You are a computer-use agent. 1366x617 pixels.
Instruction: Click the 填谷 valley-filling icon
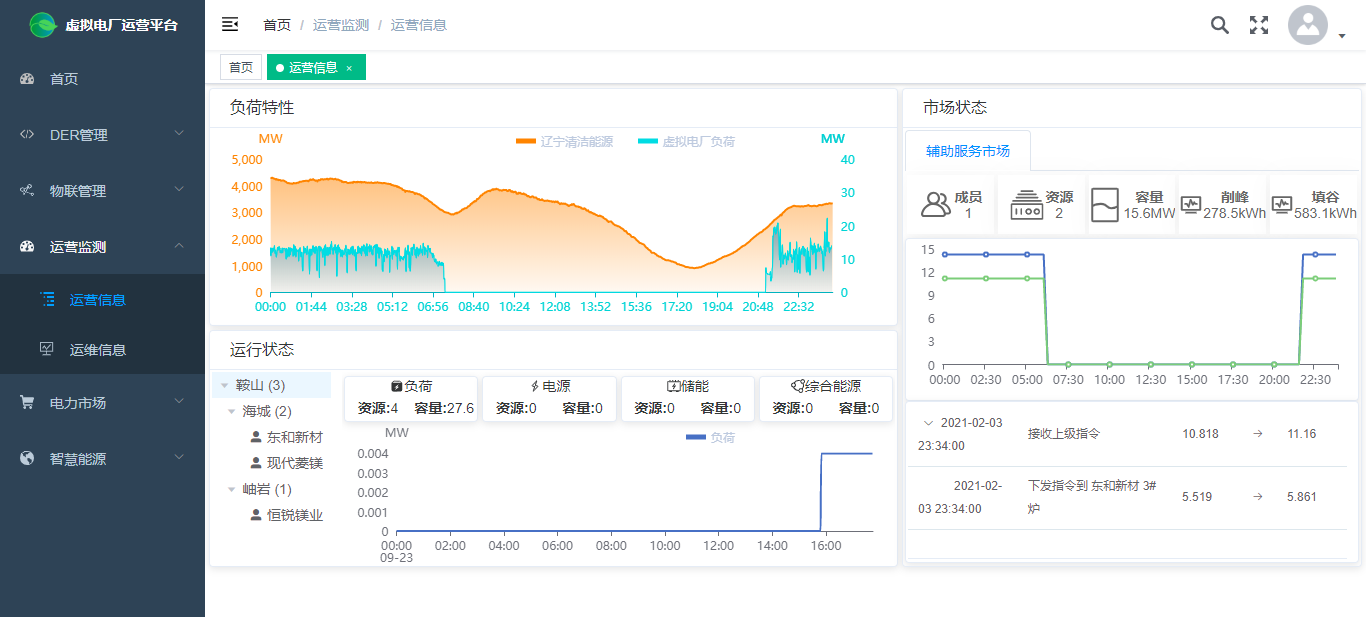[x=1282, y=205]
